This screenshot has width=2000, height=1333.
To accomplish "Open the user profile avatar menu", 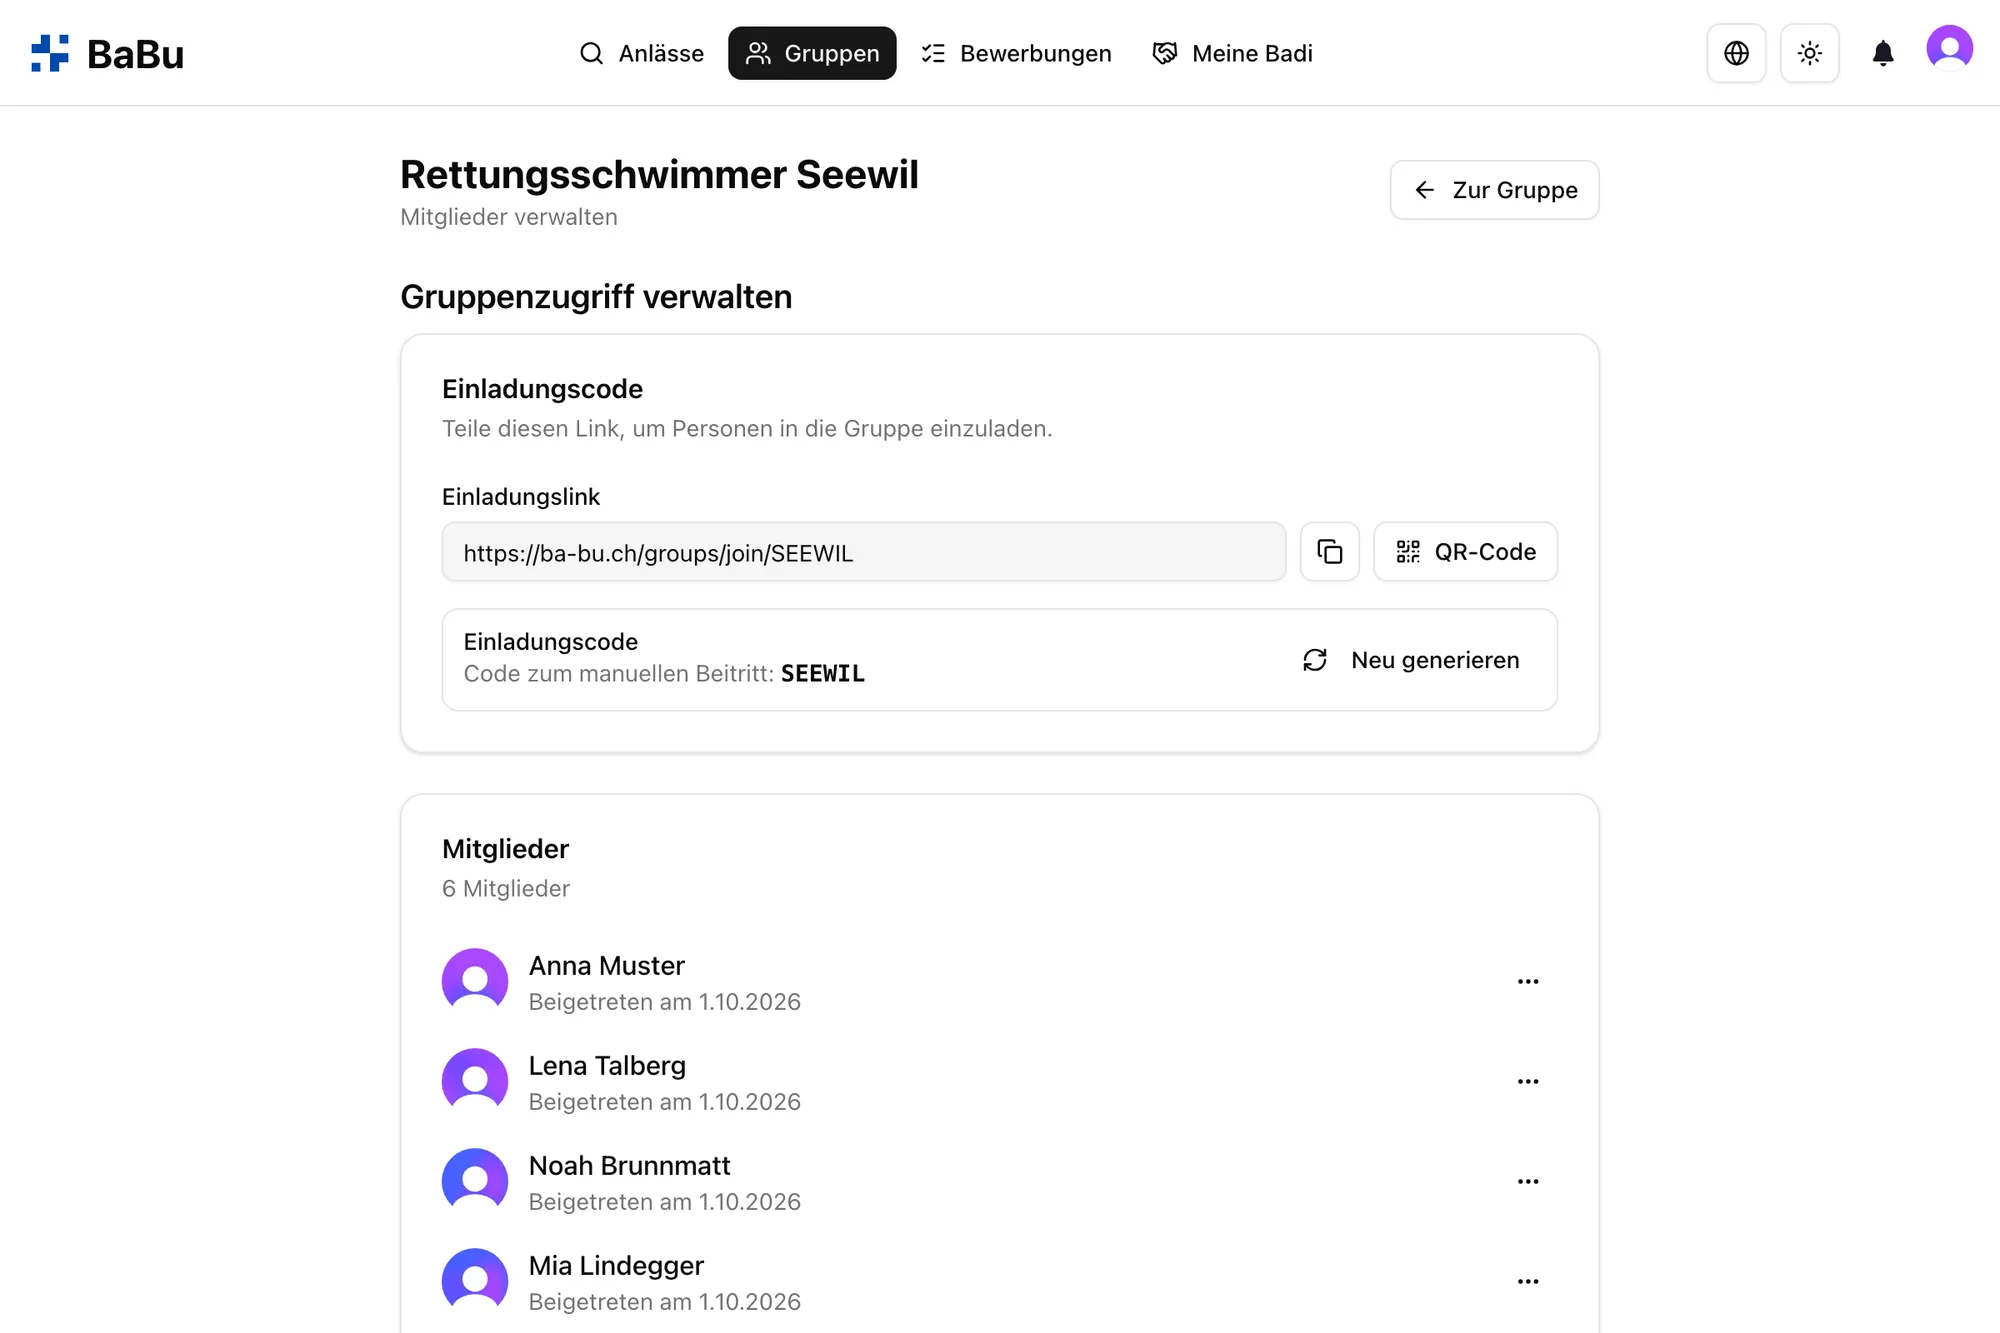I will click(1949, 48).
